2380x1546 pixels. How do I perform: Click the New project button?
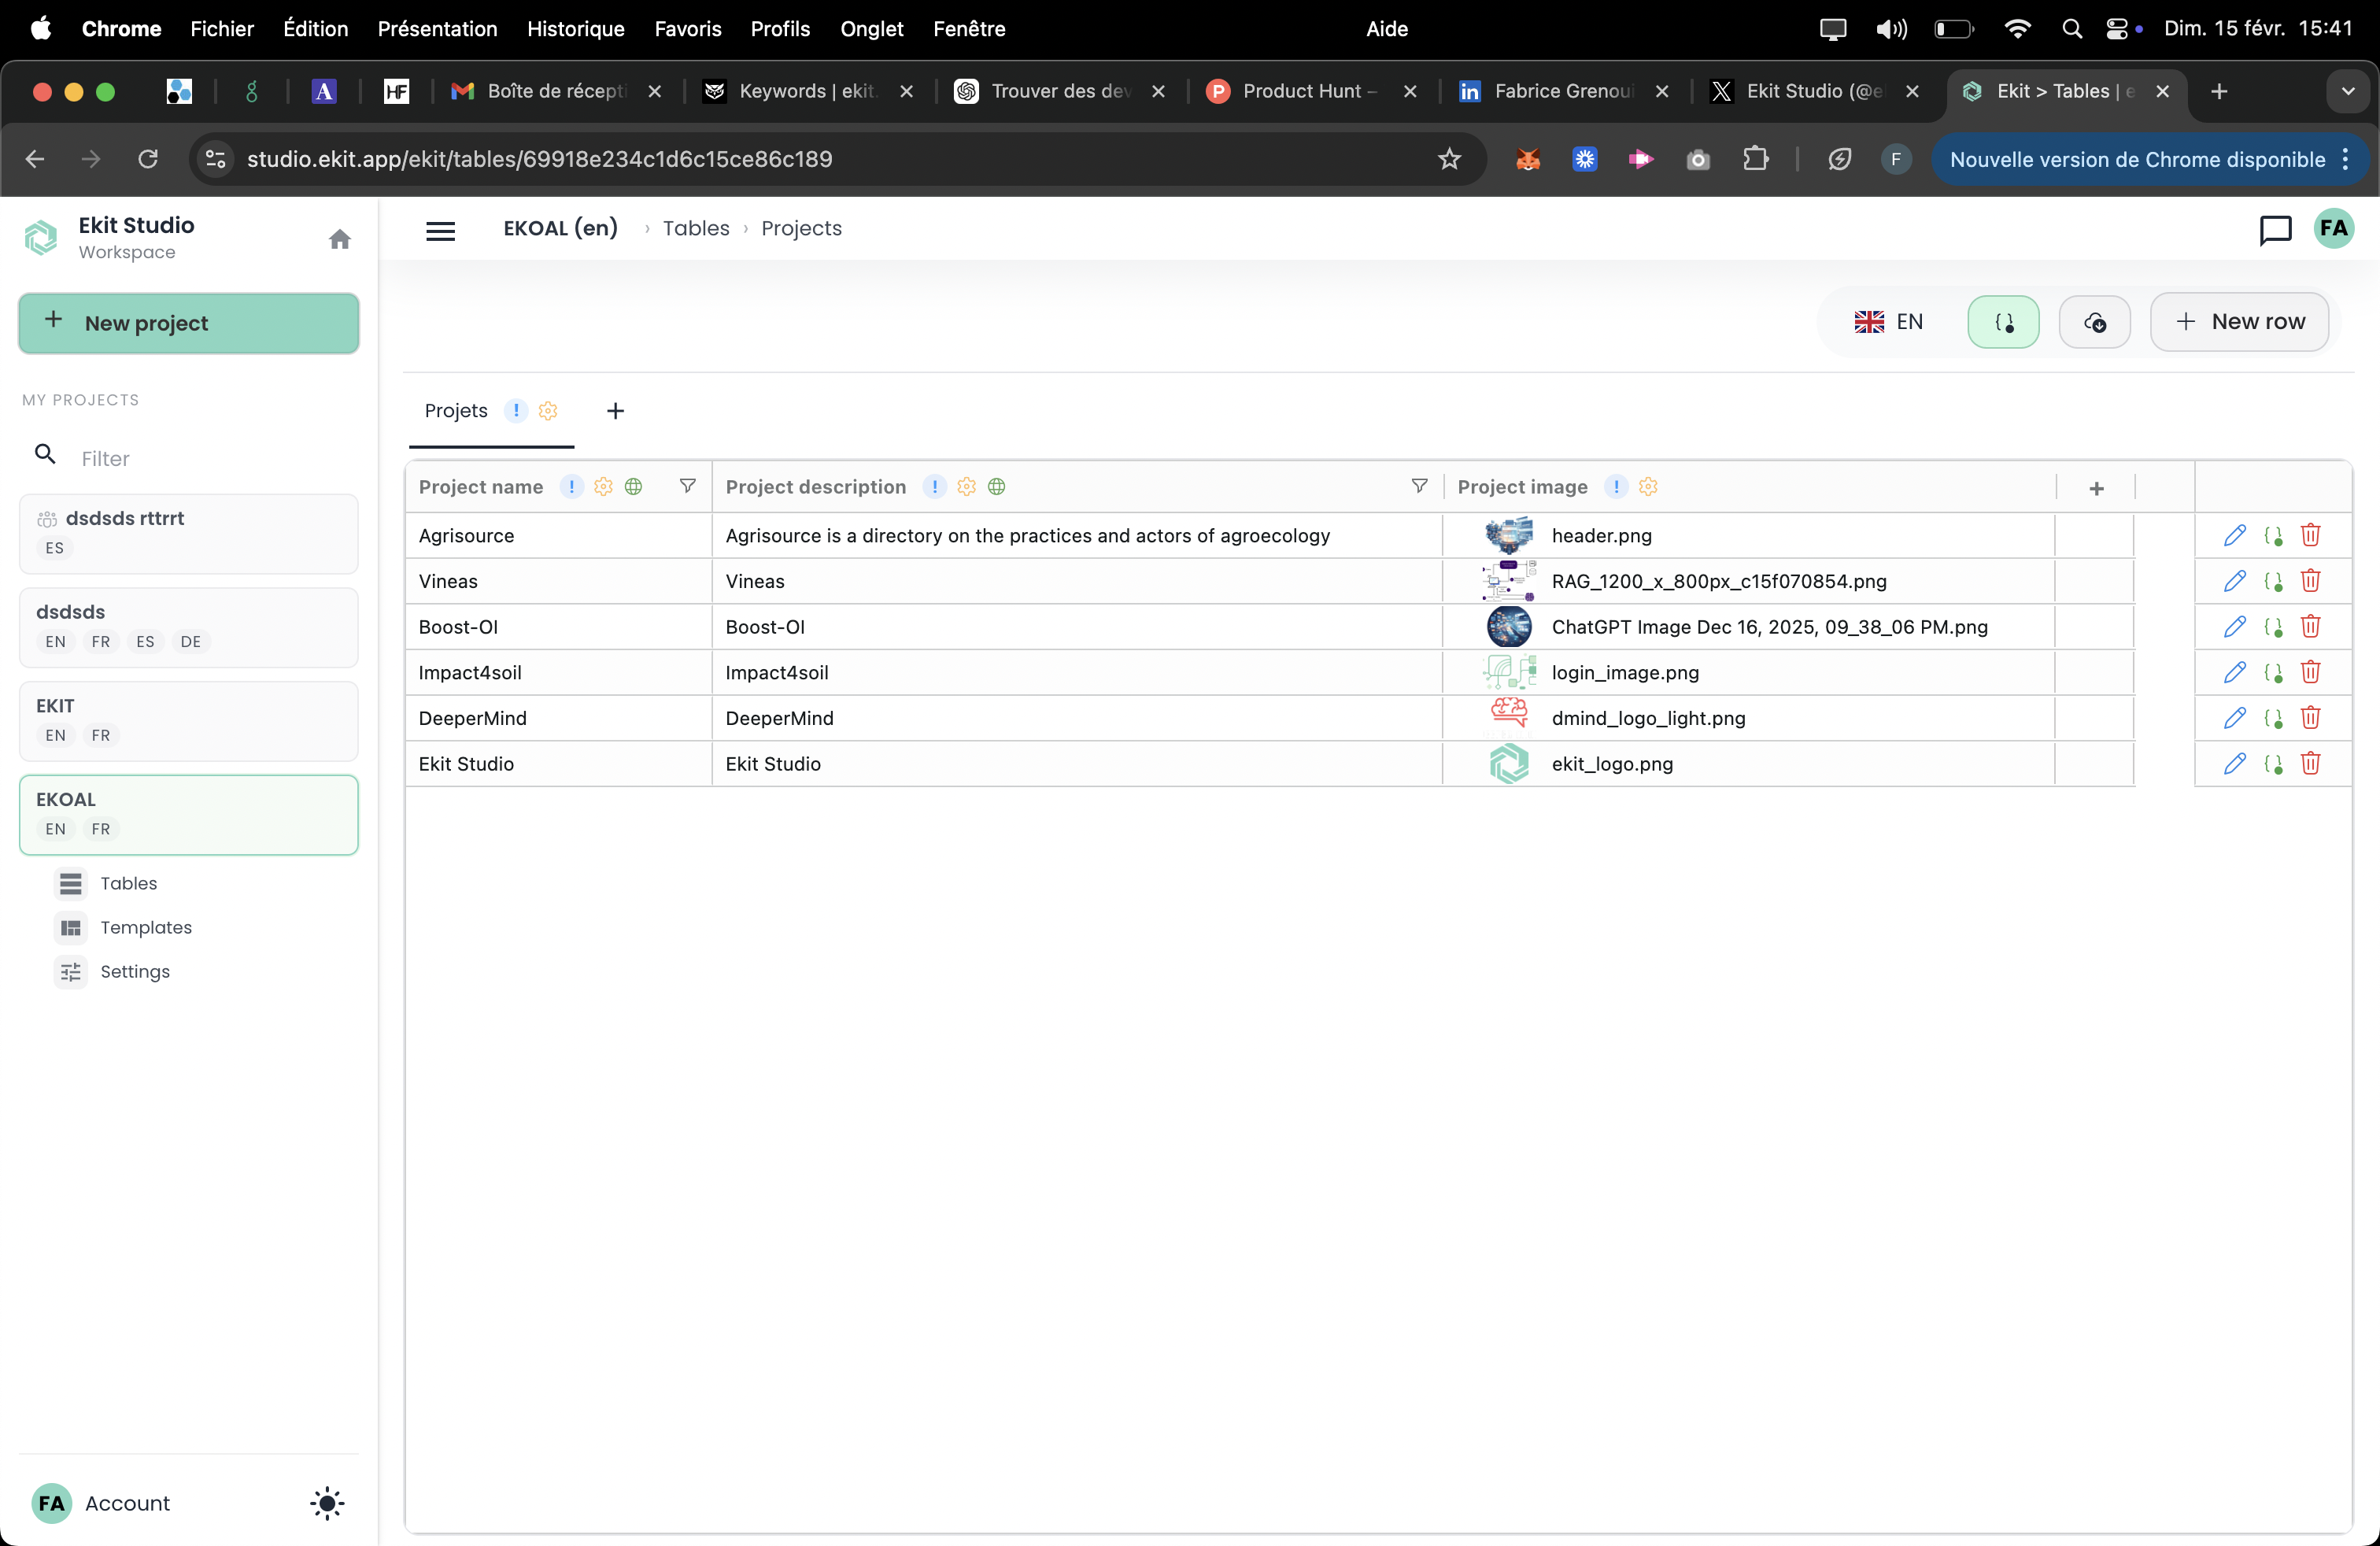[x=188, y=323]
